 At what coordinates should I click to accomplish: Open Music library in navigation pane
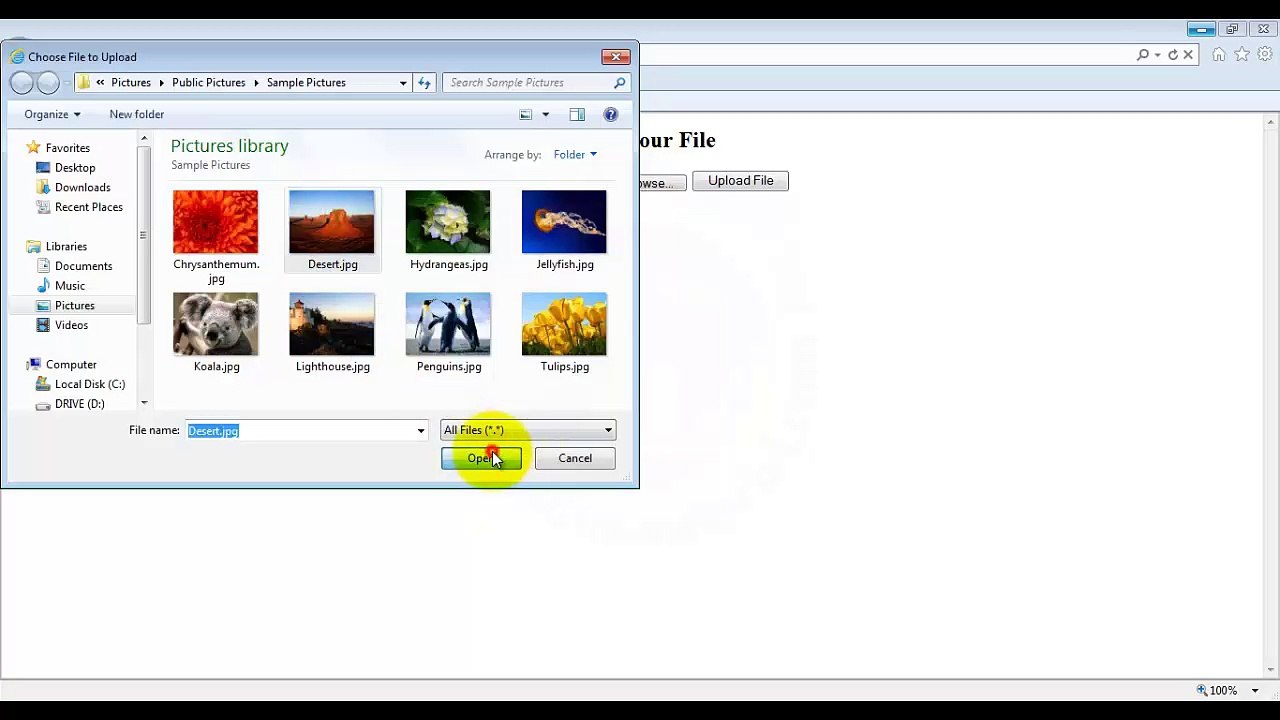[69, 286]
